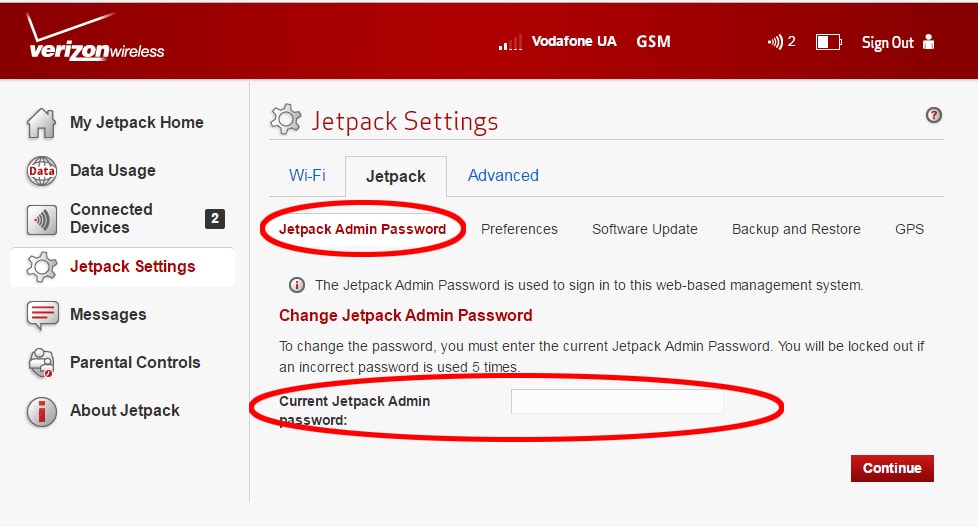
Task: Open help via the question mark icon
Action: (x=933, y=115)
